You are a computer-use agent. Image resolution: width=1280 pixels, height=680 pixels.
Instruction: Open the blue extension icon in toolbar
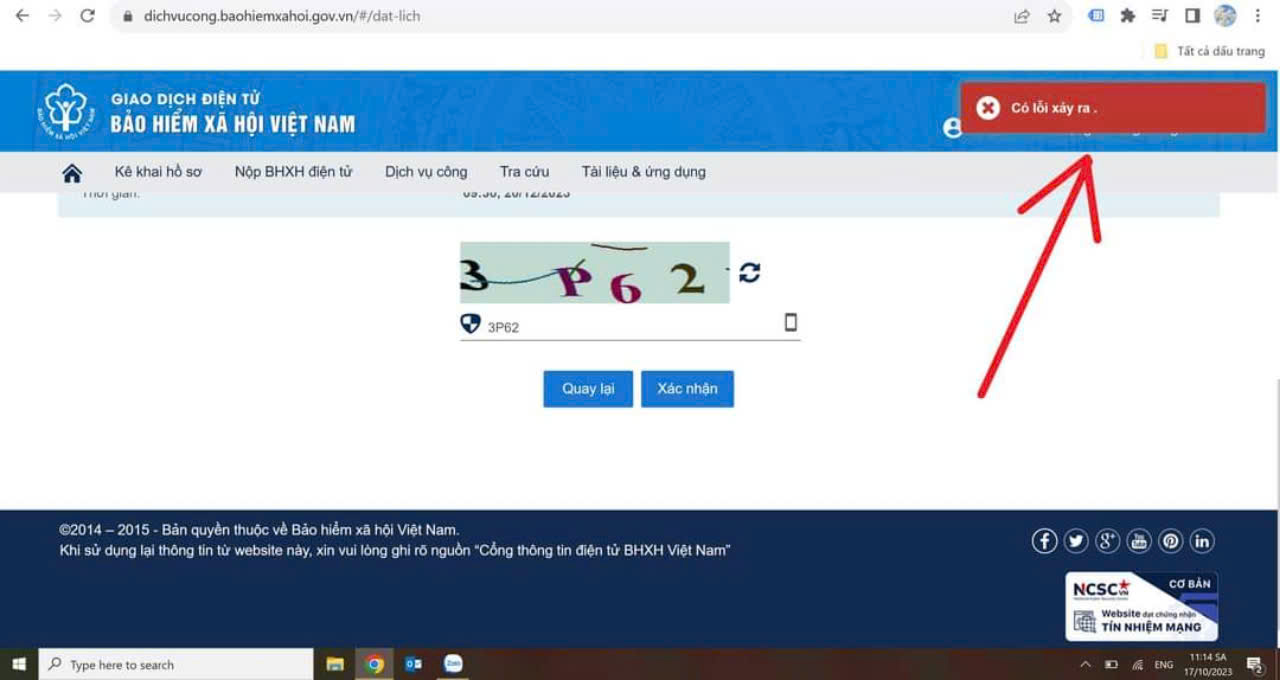(1096, 16)
